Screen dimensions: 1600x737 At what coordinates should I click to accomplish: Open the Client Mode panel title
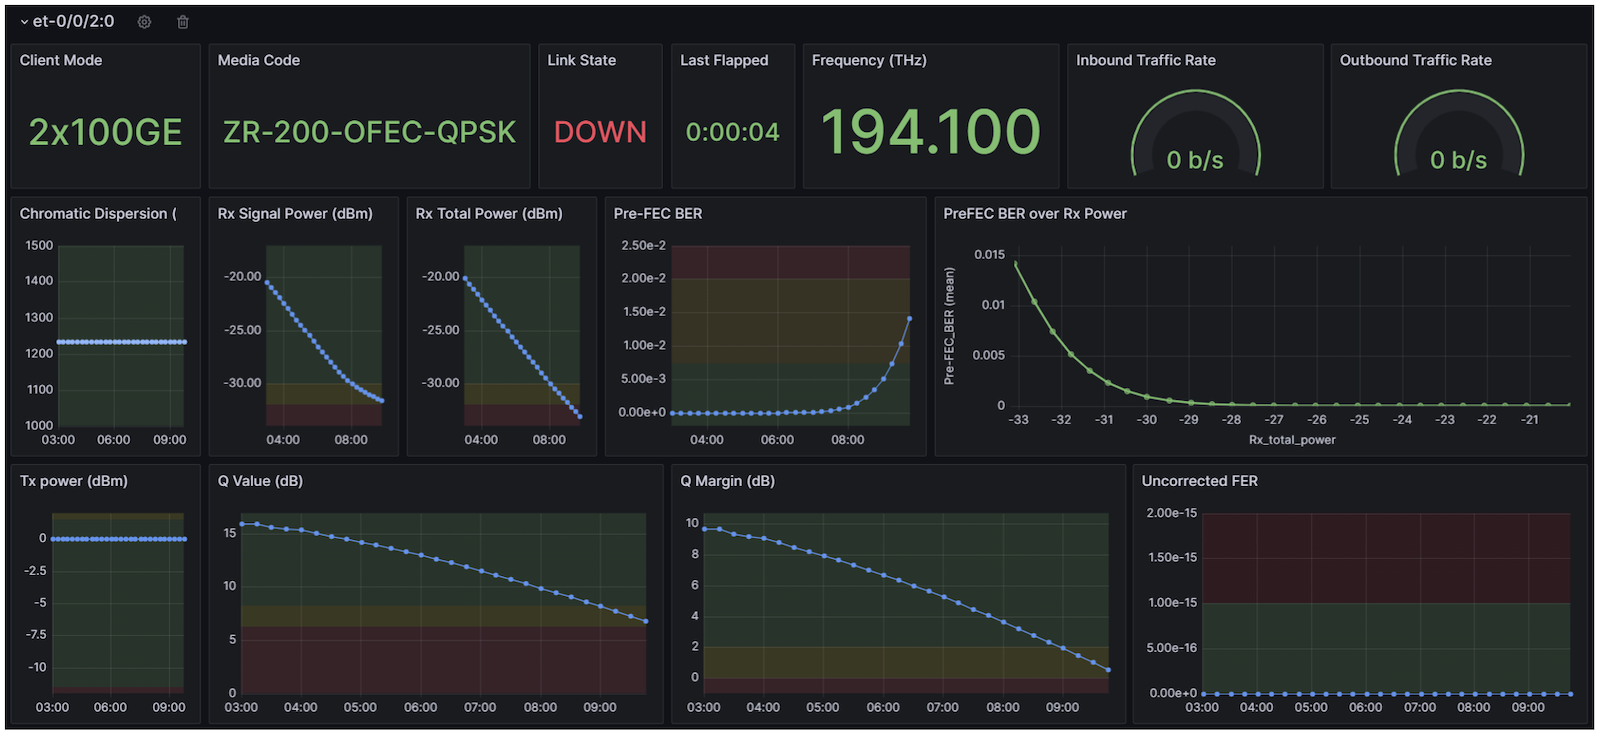pos(61,60)
